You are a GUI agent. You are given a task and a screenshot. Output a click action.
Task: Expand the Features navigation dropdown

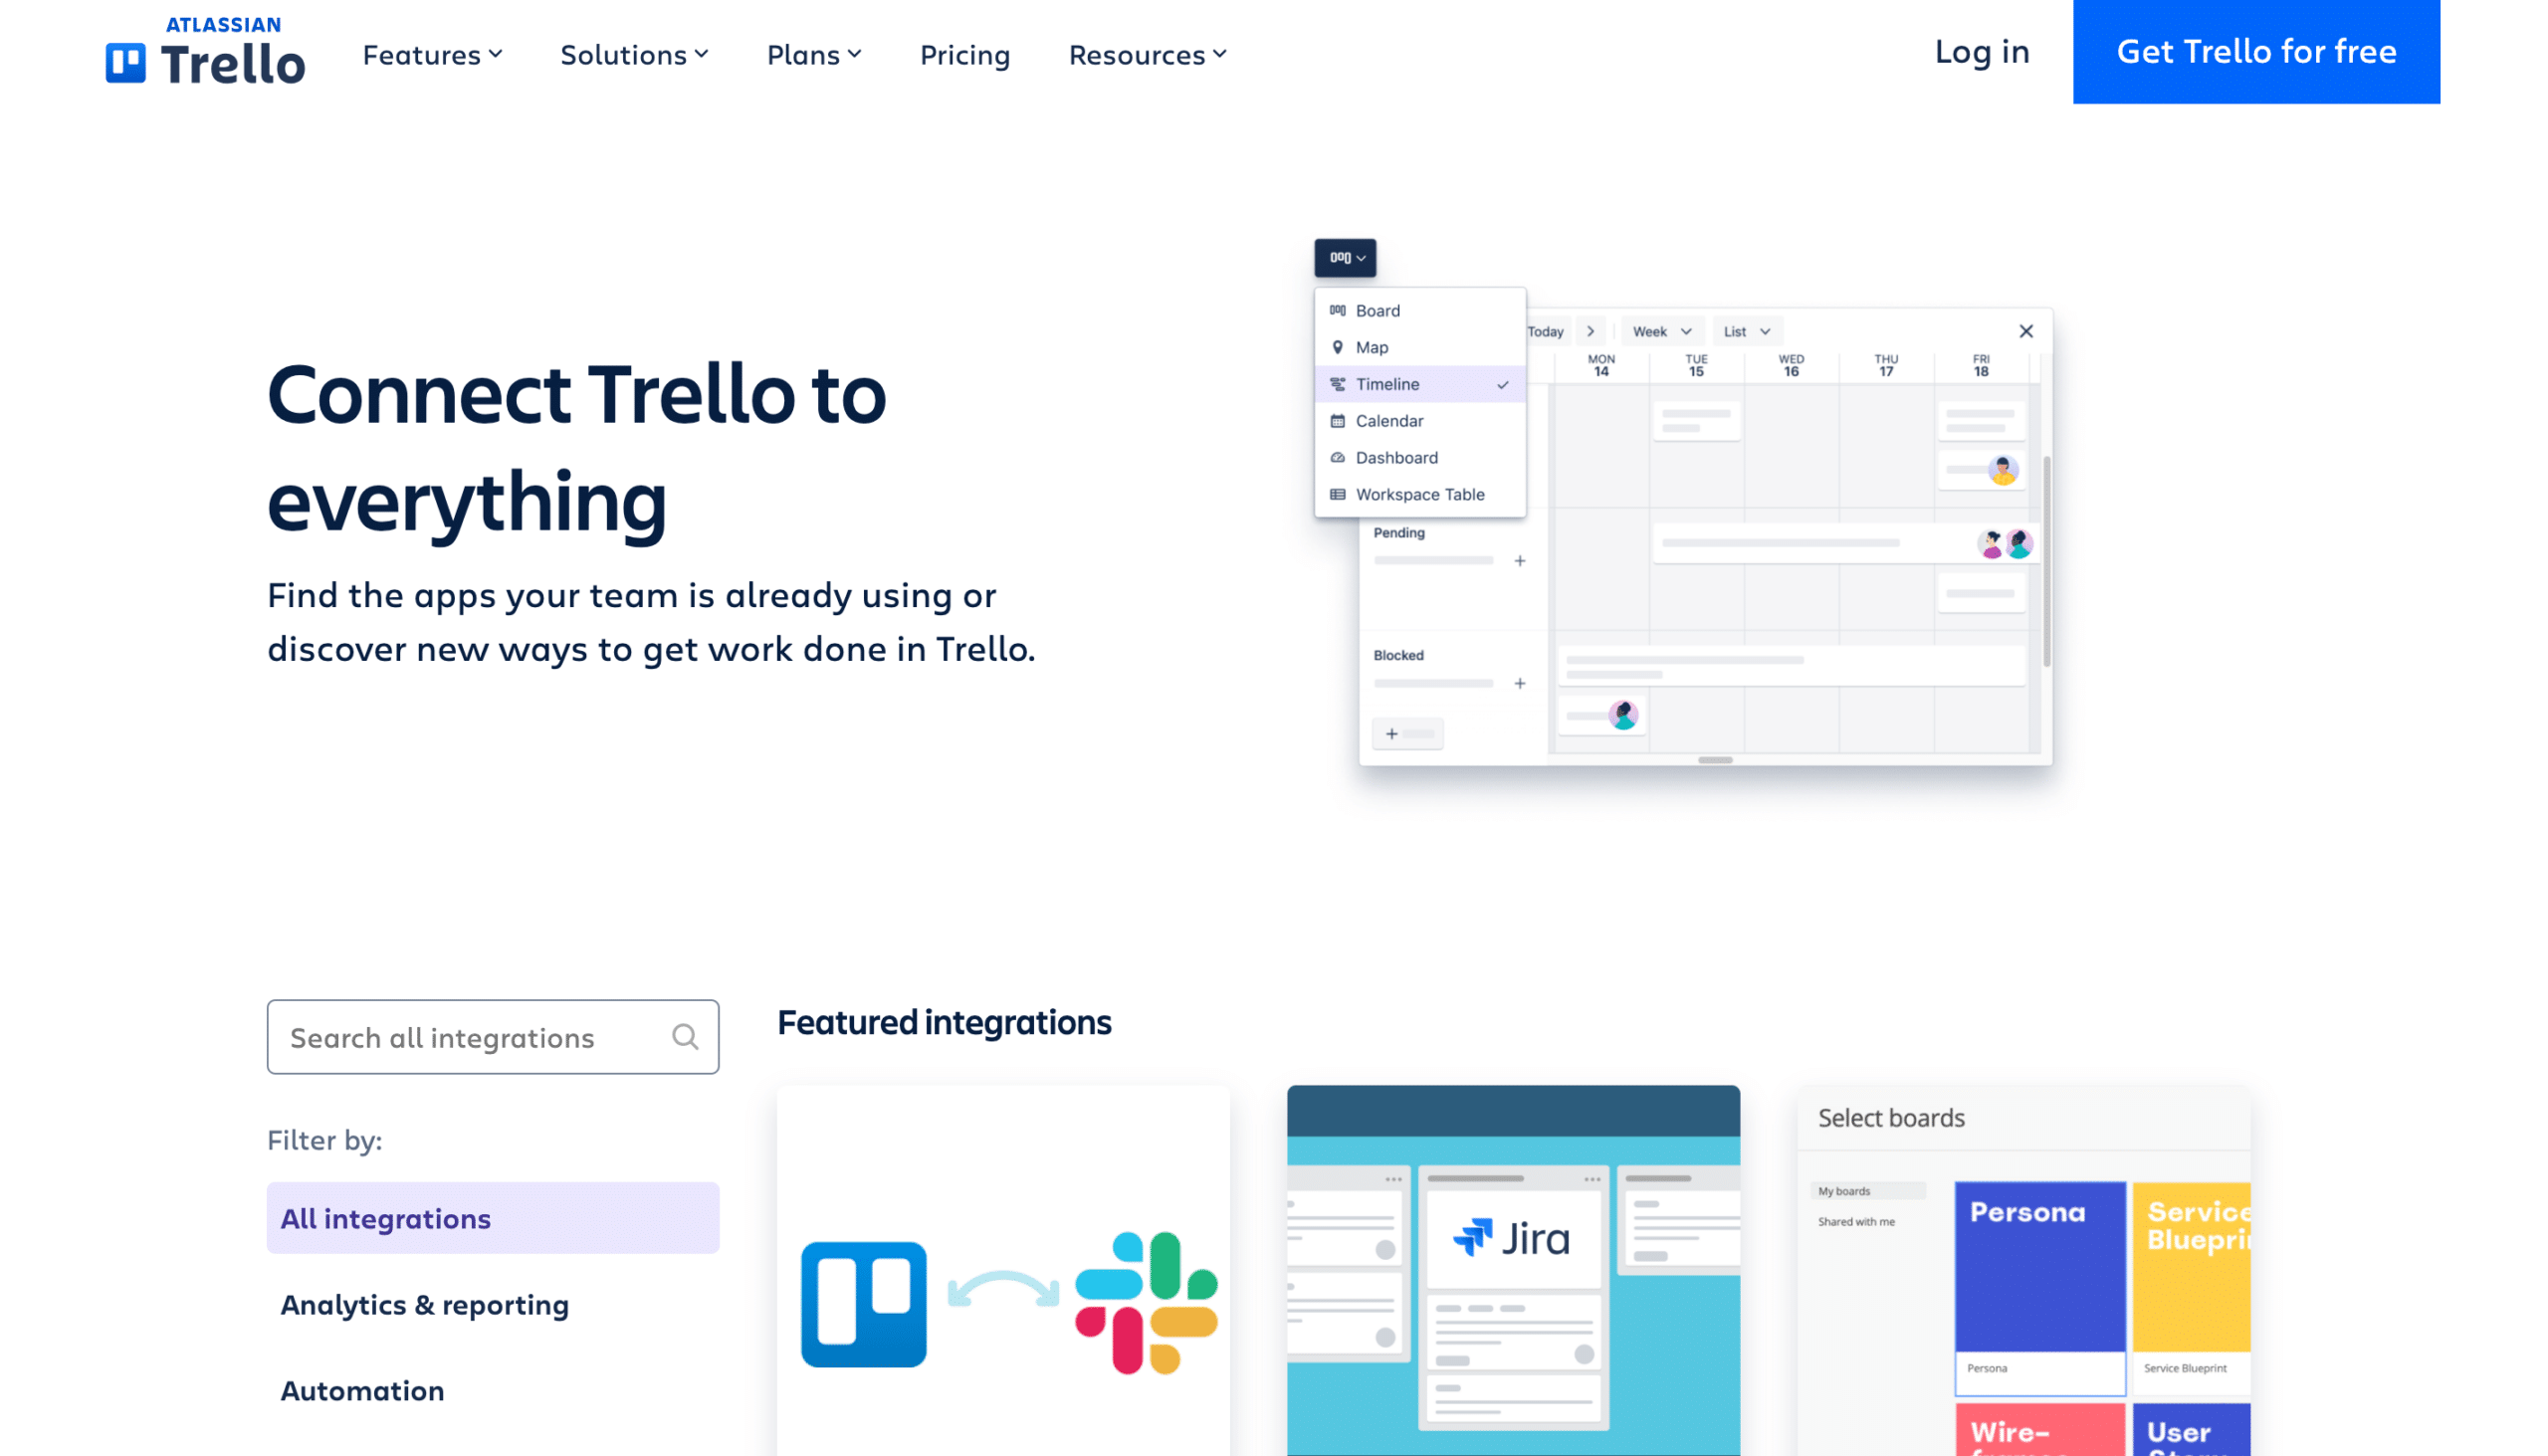point(431,53)
